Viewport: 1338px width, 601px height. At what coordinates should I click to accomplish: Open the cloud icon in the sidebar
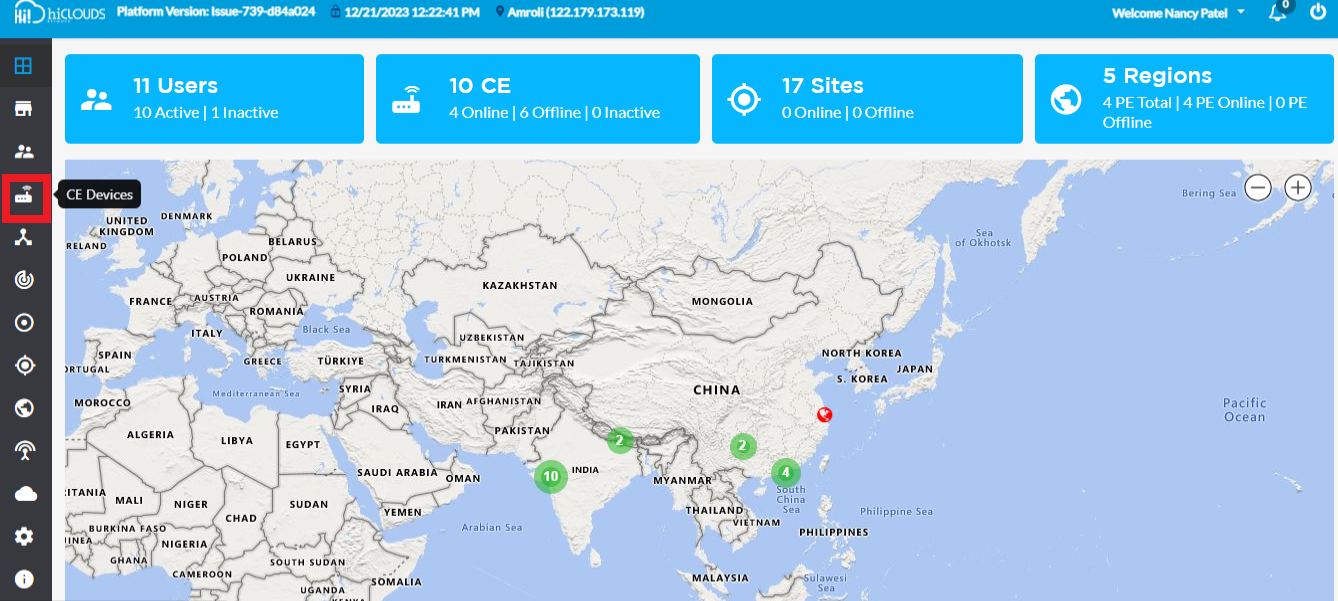tap(24, 494)
